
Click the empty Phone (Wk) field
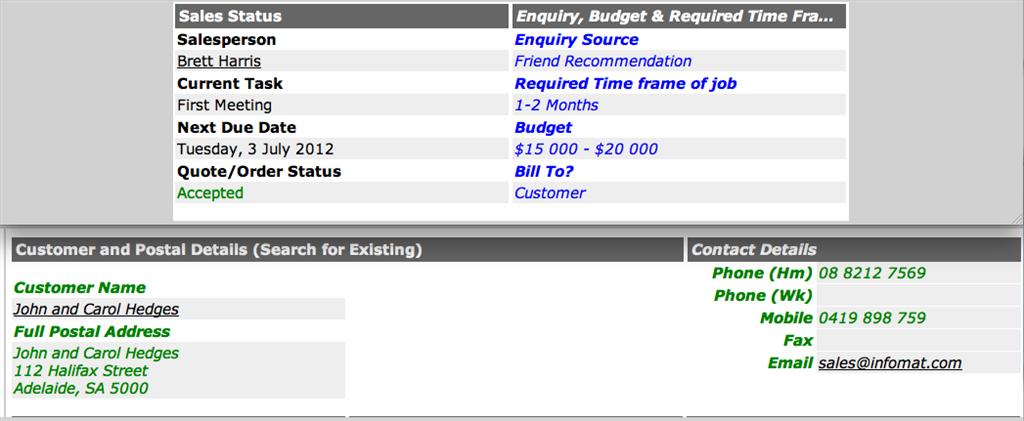(918, 296)
